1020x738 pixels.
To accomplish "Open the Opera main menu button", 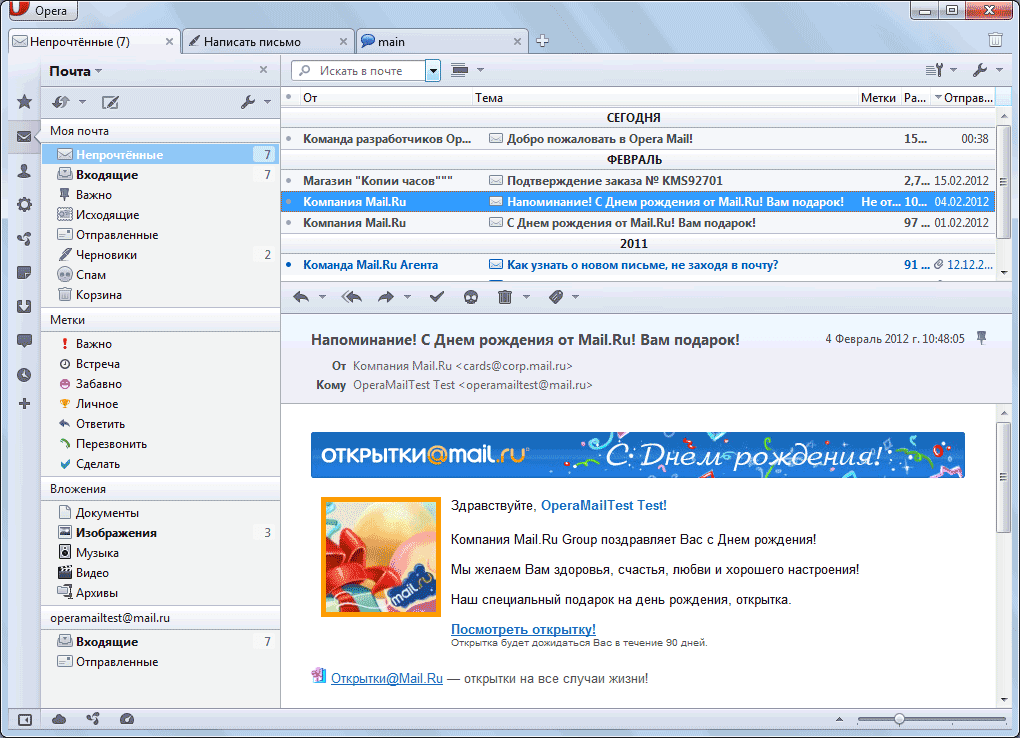I will click(x=43, y=10).
